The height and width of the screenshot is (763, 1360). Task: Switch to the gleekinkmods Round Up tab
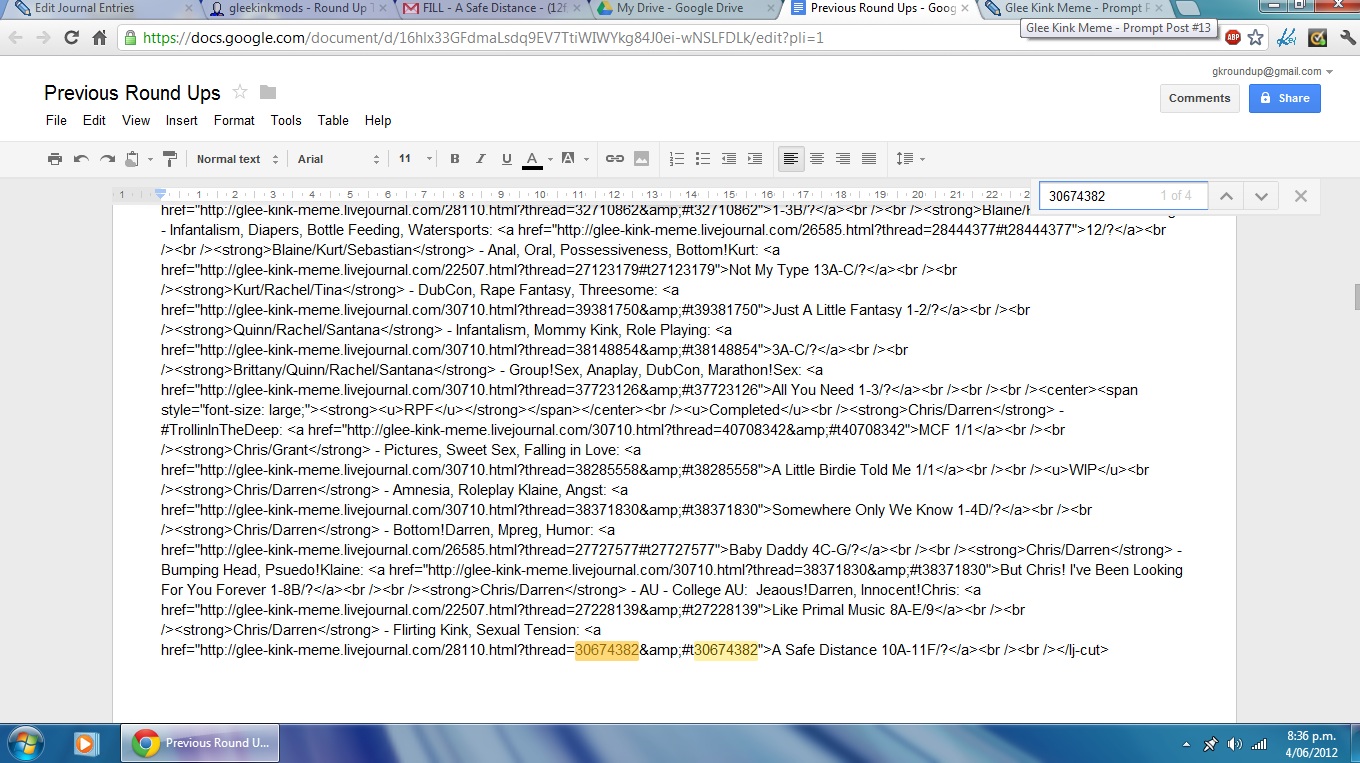(297, 8)
